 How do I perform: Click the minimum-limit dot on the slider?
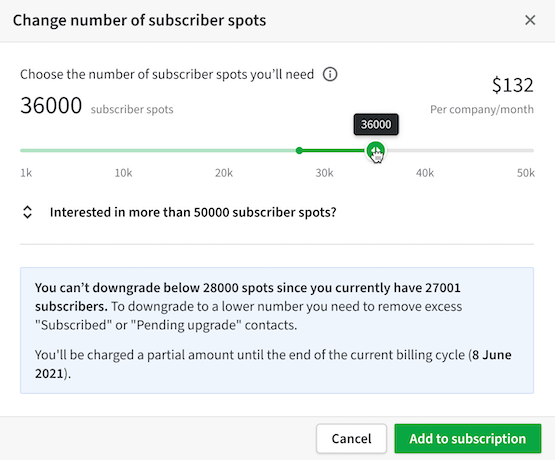point(299,151)
